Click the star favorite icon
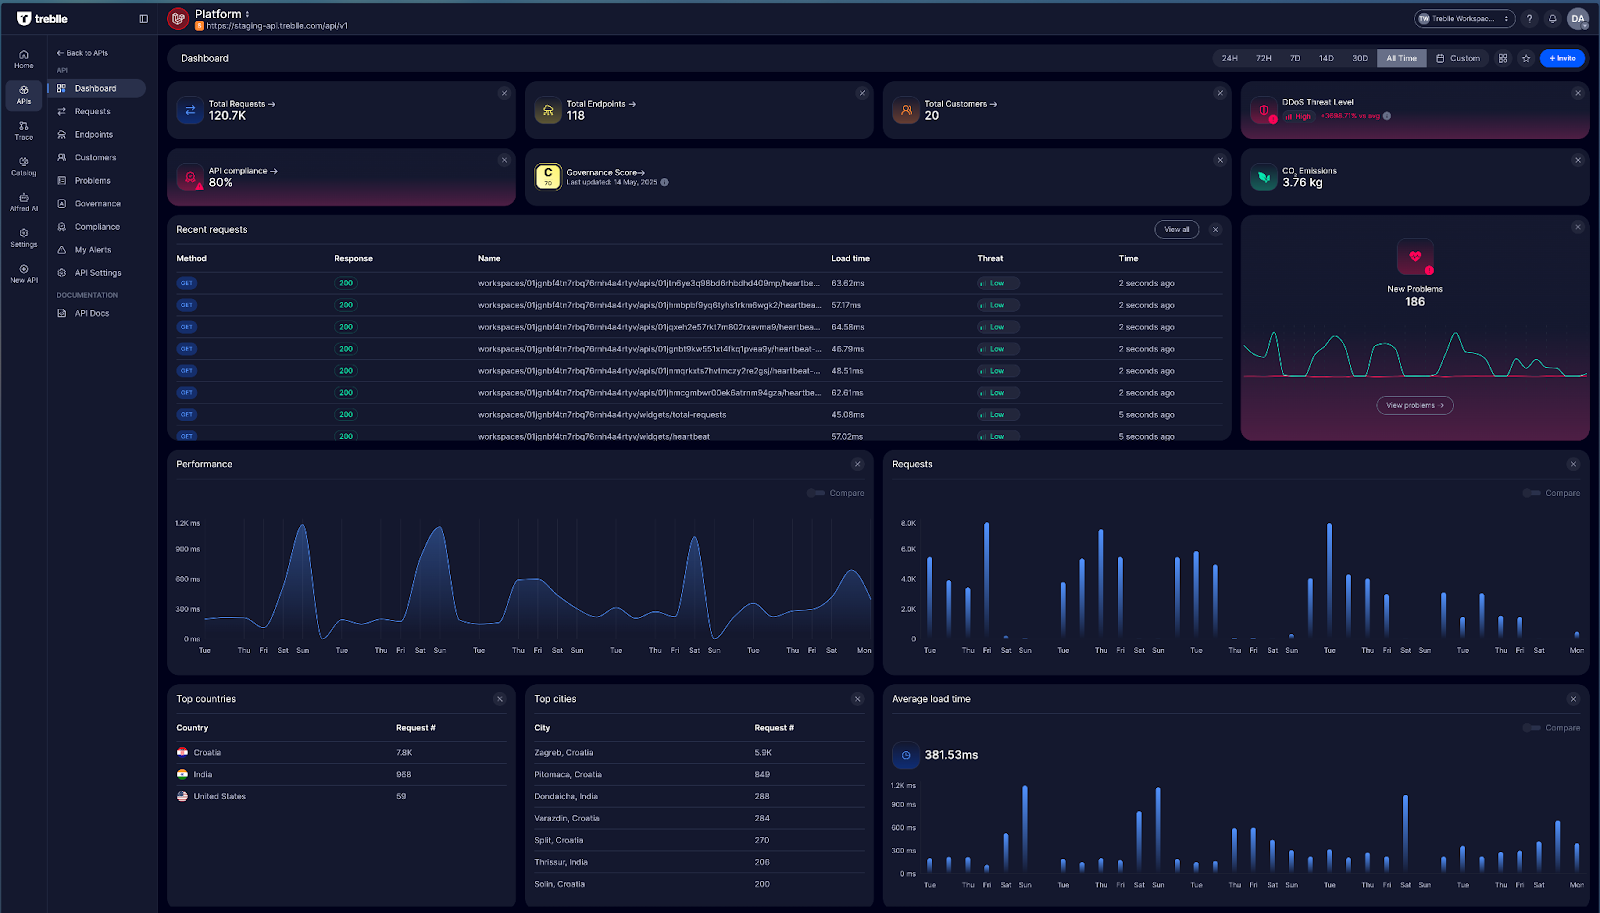The height and width of the screenshot is (913, 1600). click(1526, 58)
